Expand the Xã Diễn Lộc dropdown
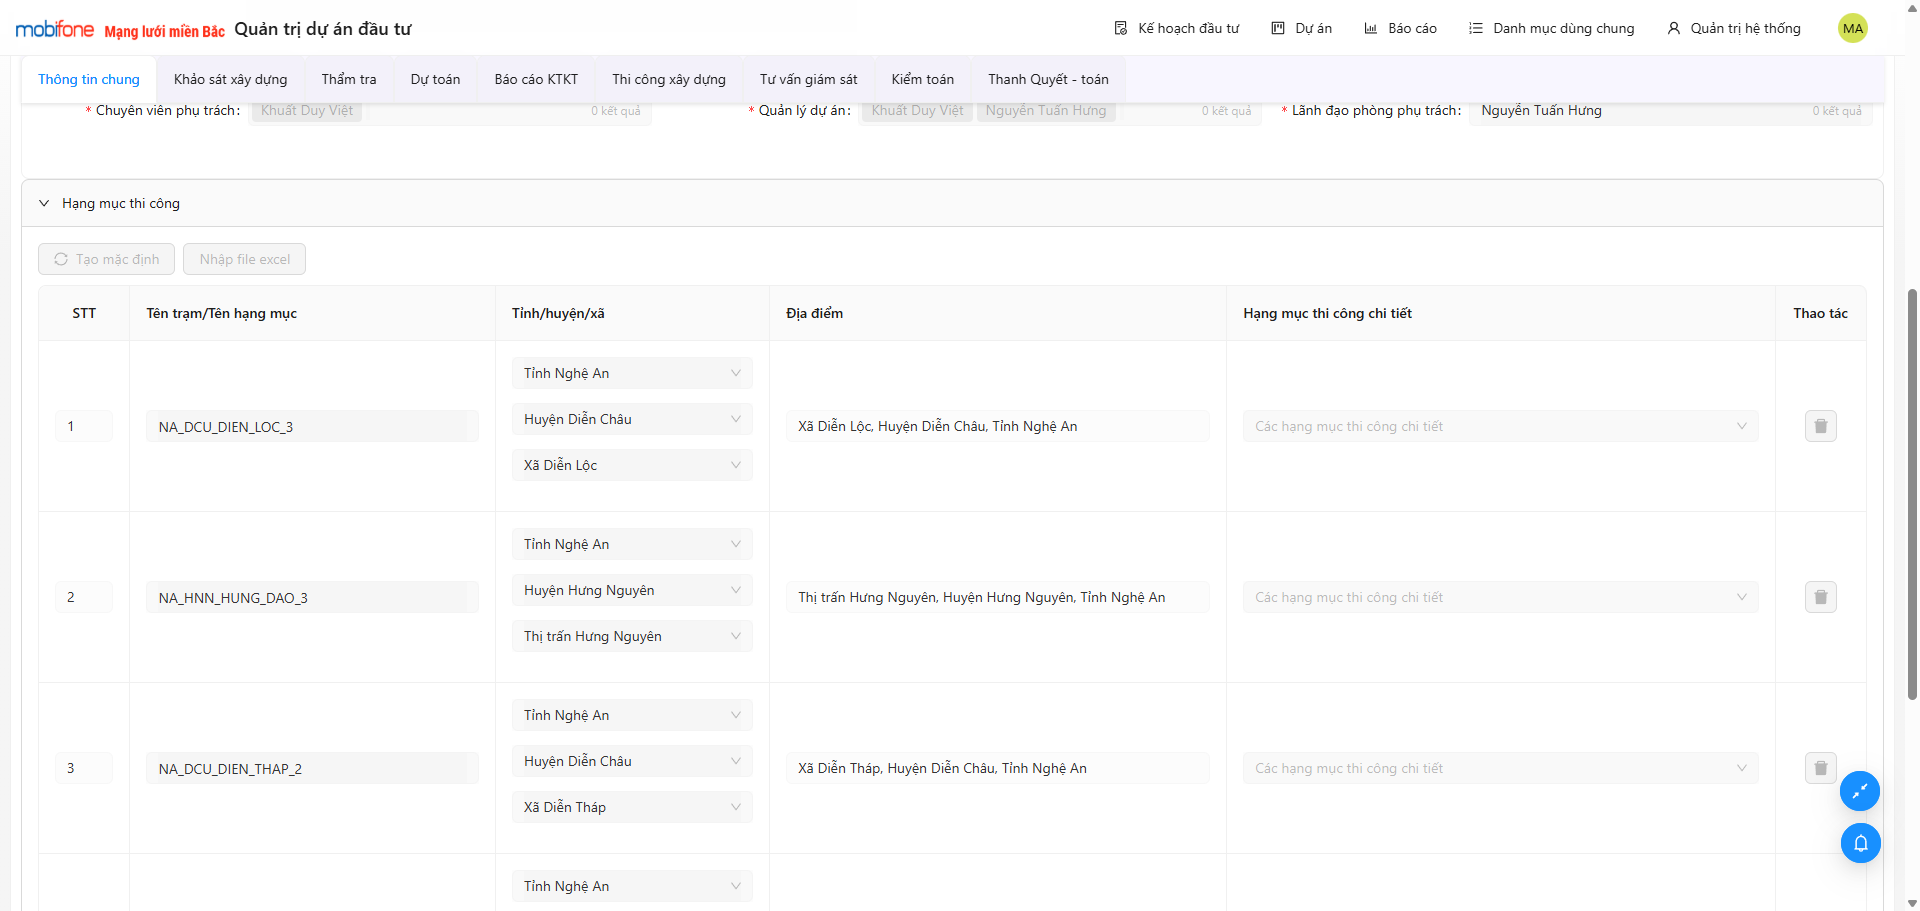Viewport: 1920px width, 911px height. pos(631,465)
